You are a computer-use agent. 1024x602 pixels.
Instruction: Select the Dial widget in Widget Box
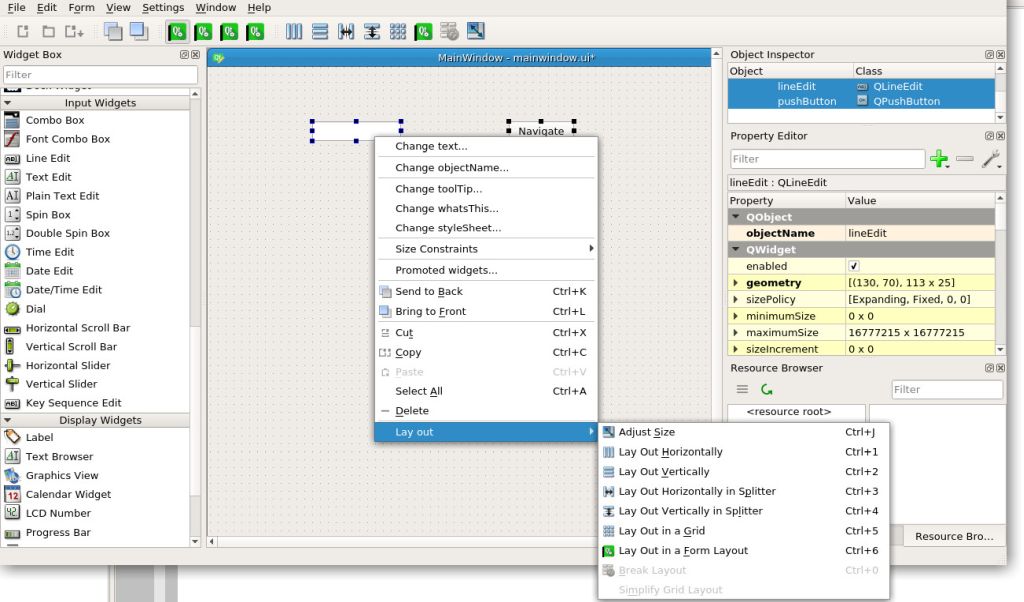tap(35, 309)
